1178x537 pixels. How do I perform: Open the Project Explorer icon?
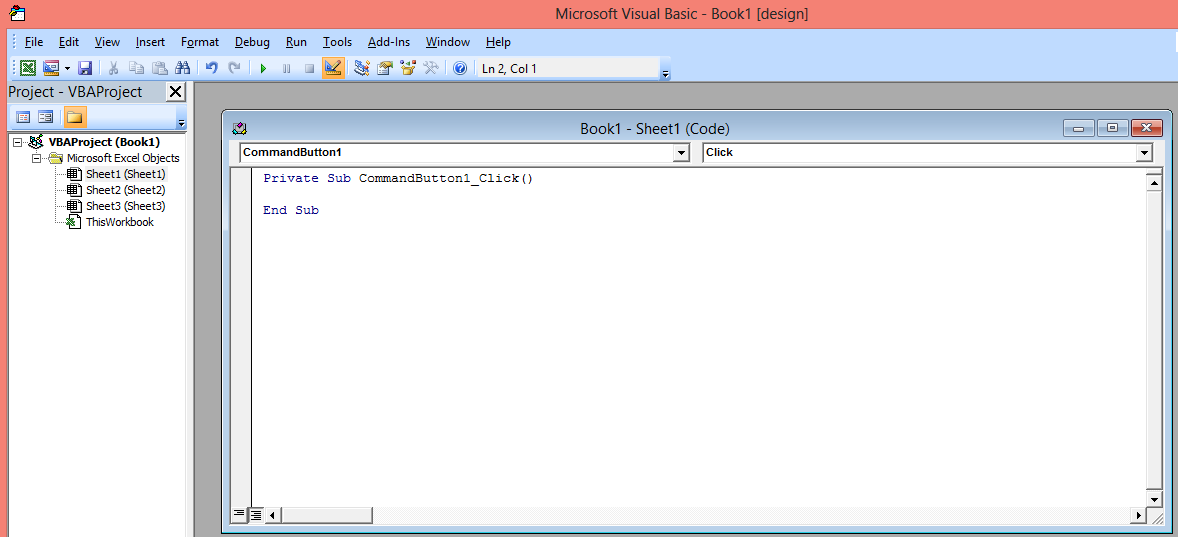(x=361, y=68)
